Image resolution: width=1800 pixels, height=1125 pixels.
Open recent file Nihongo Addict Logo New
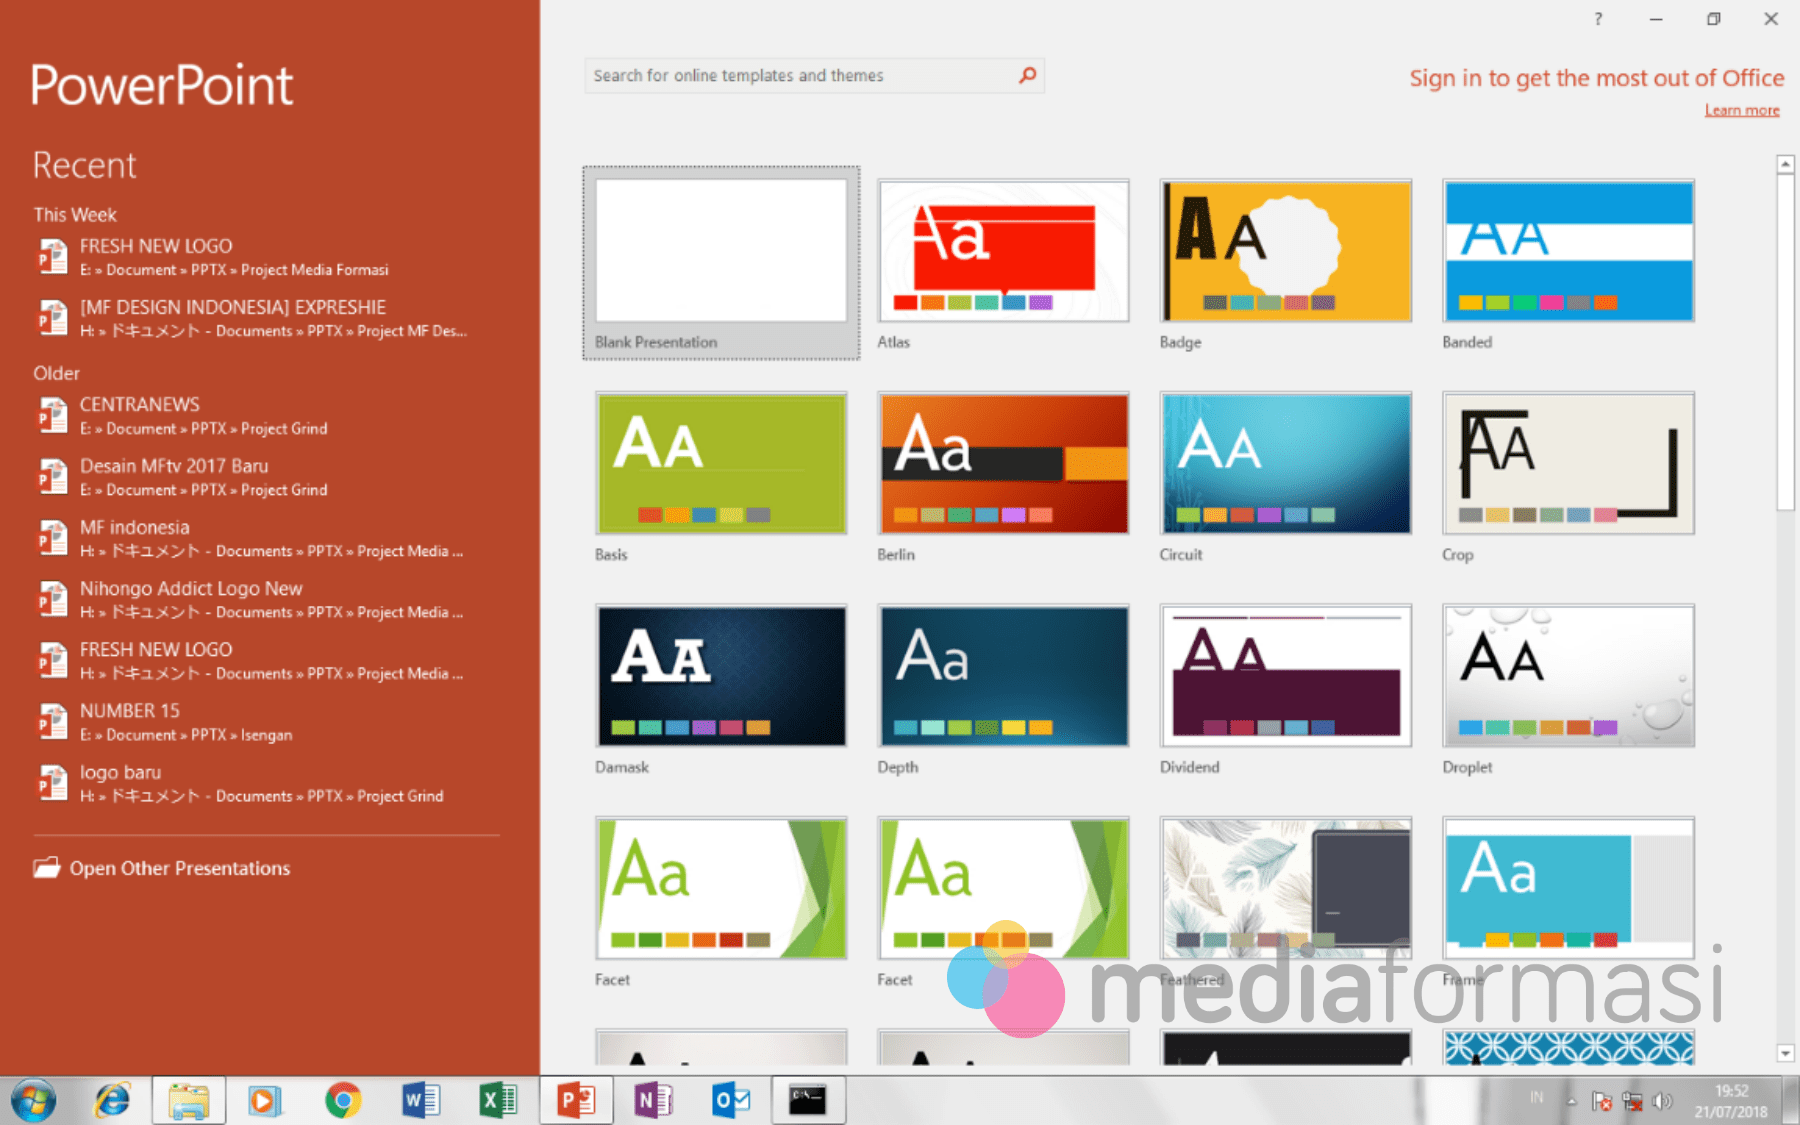266,600
